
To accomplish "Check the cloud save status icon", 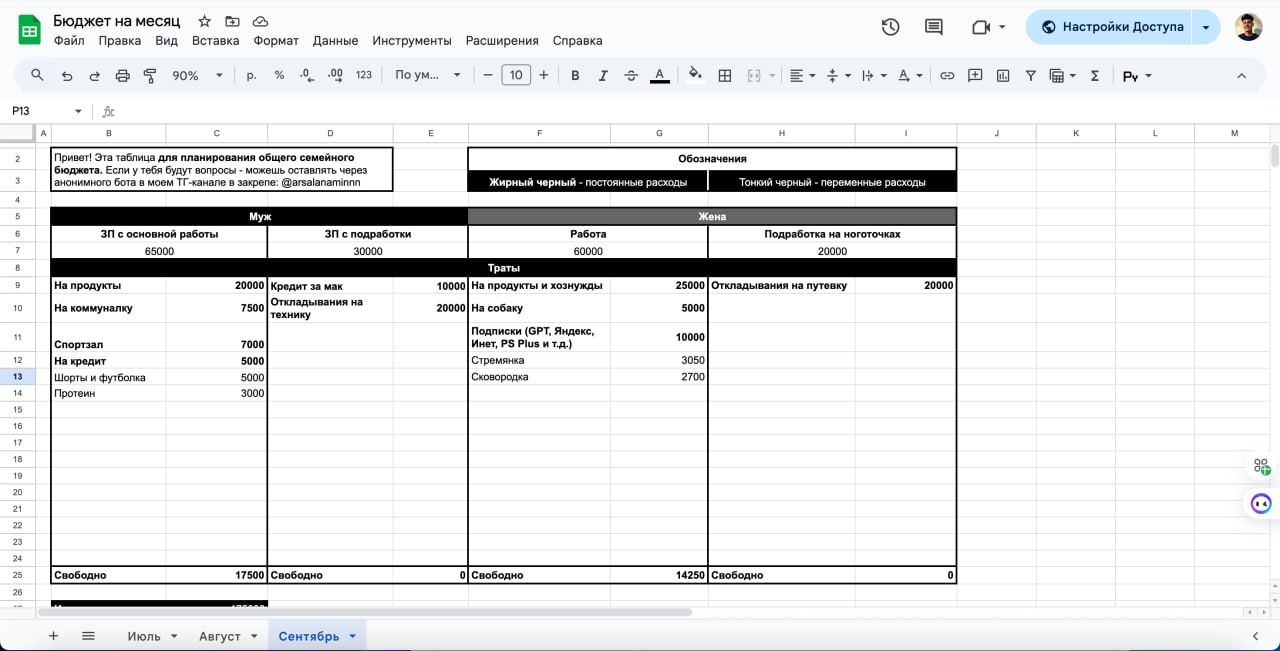I will (x=260, y=21).
